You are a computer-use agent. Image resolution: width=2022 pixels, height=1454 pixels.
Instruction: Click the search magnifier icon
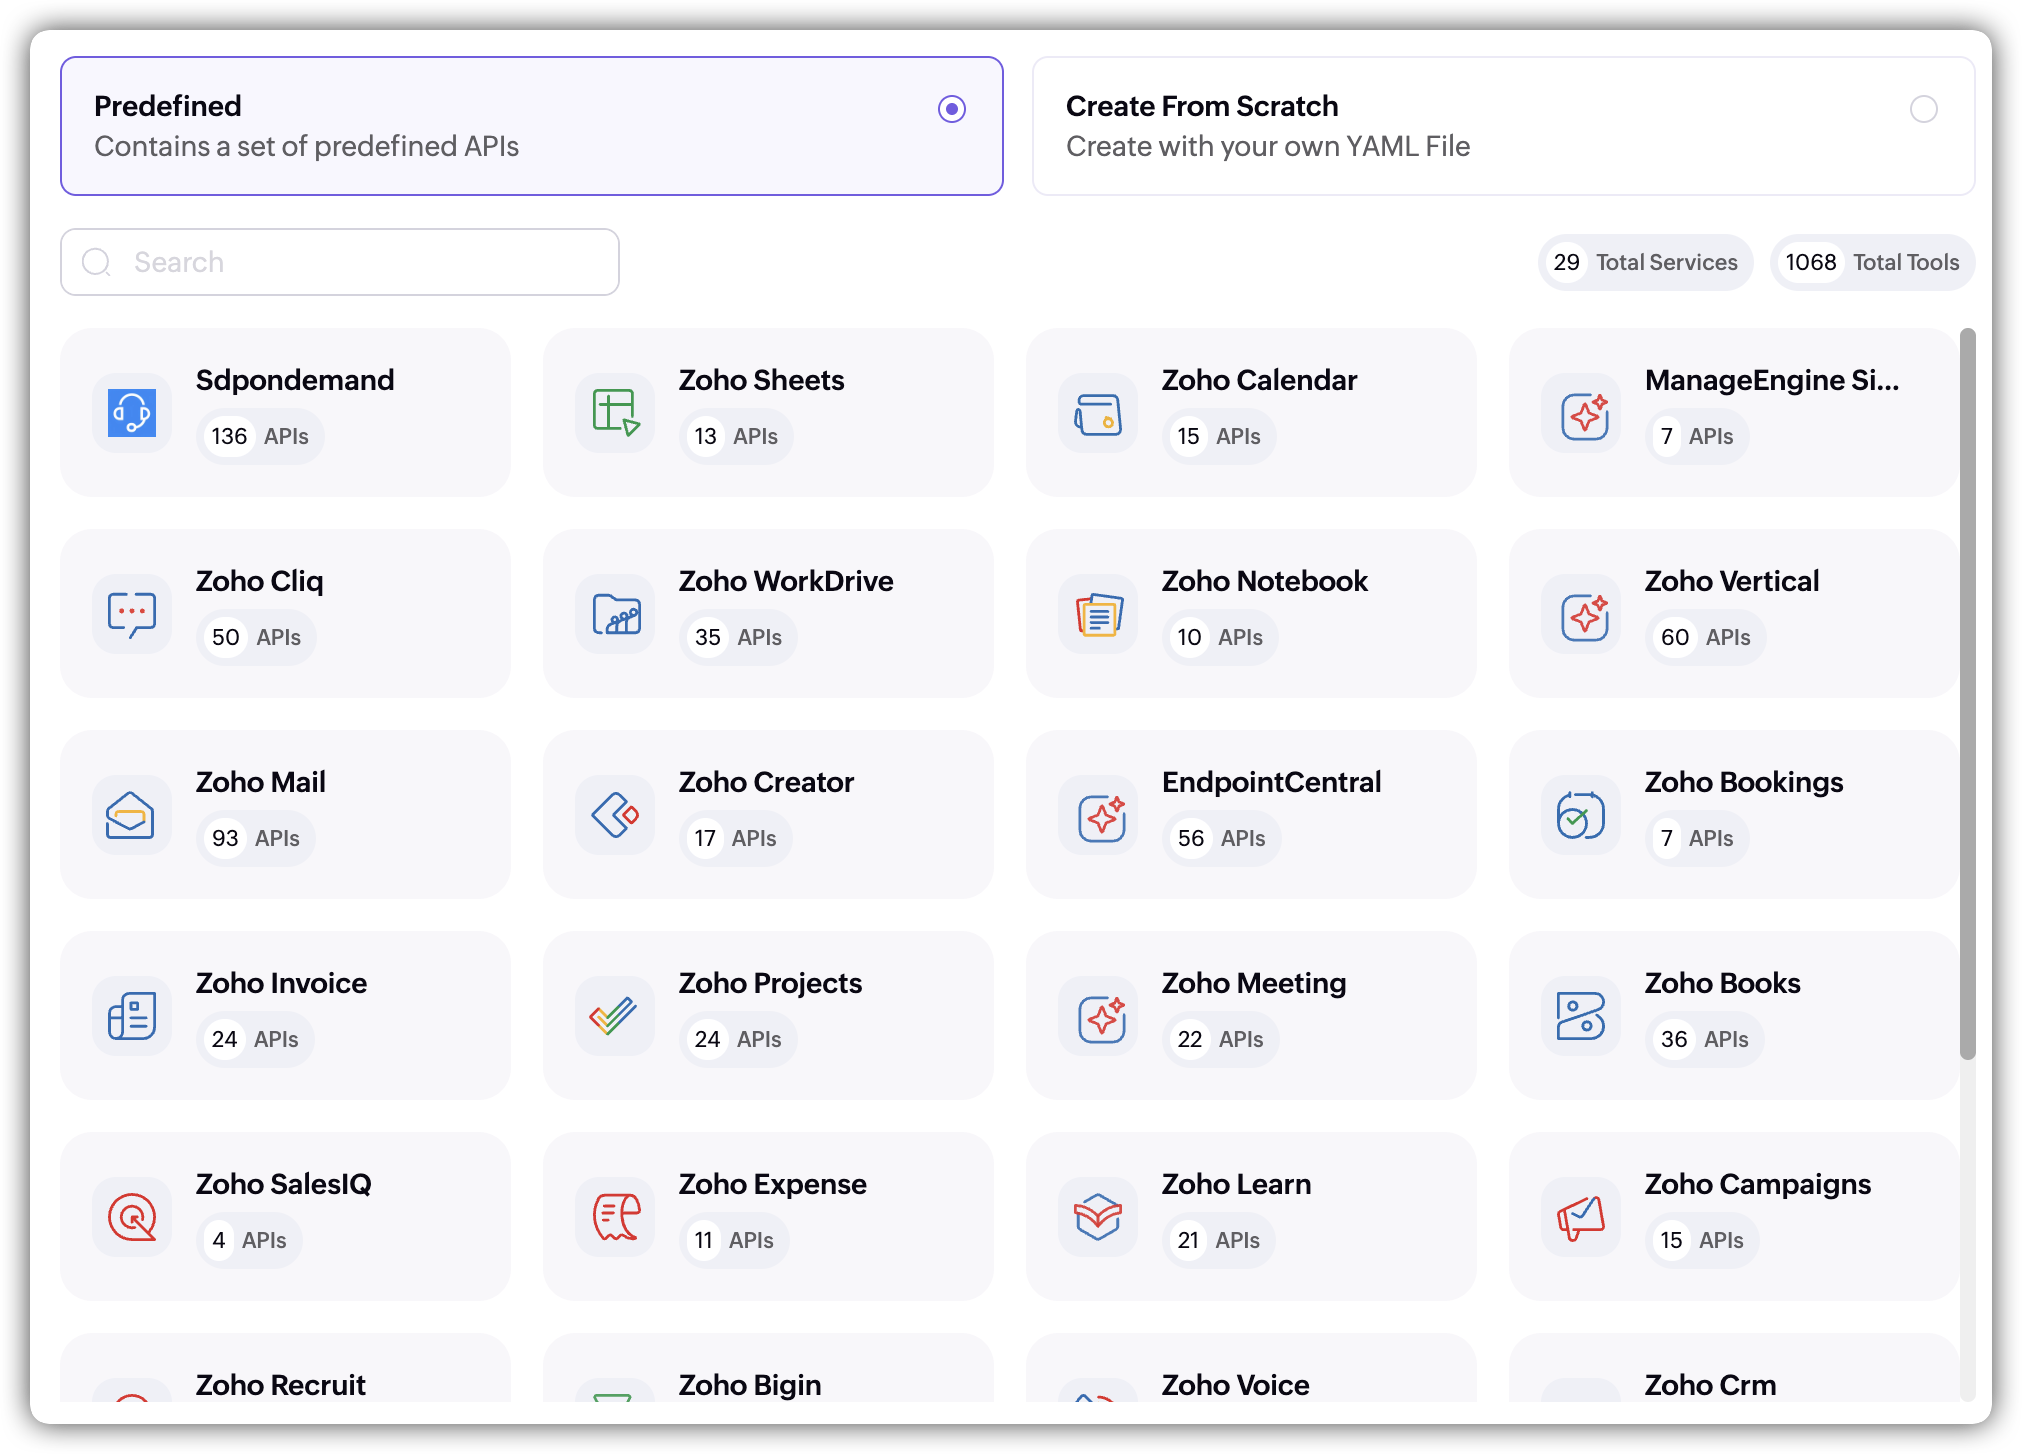(x=97, y=262)
